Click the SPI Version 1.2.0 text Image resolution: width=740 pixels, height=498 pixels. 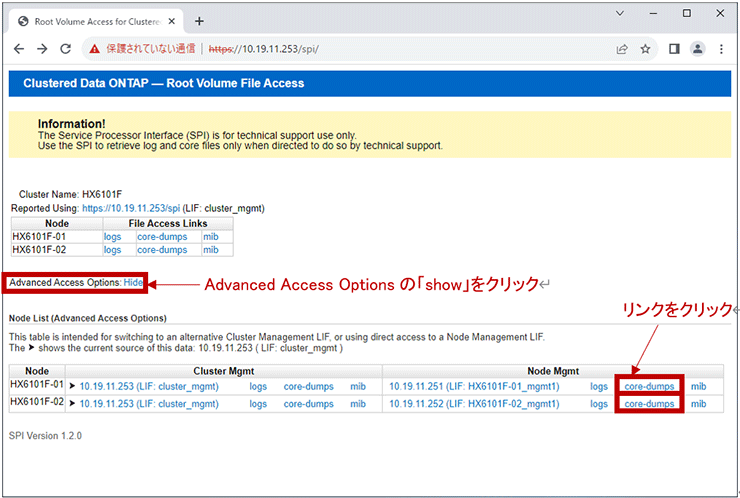click(45, 436)
